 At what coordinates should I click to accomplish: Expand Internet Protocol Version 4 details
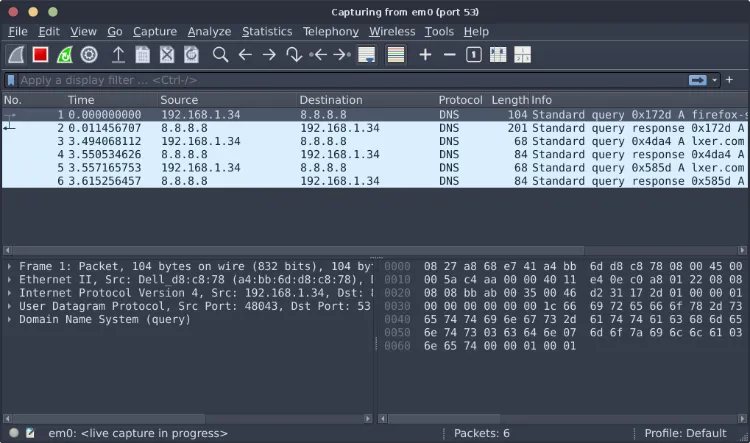click(x=9, y=293)
